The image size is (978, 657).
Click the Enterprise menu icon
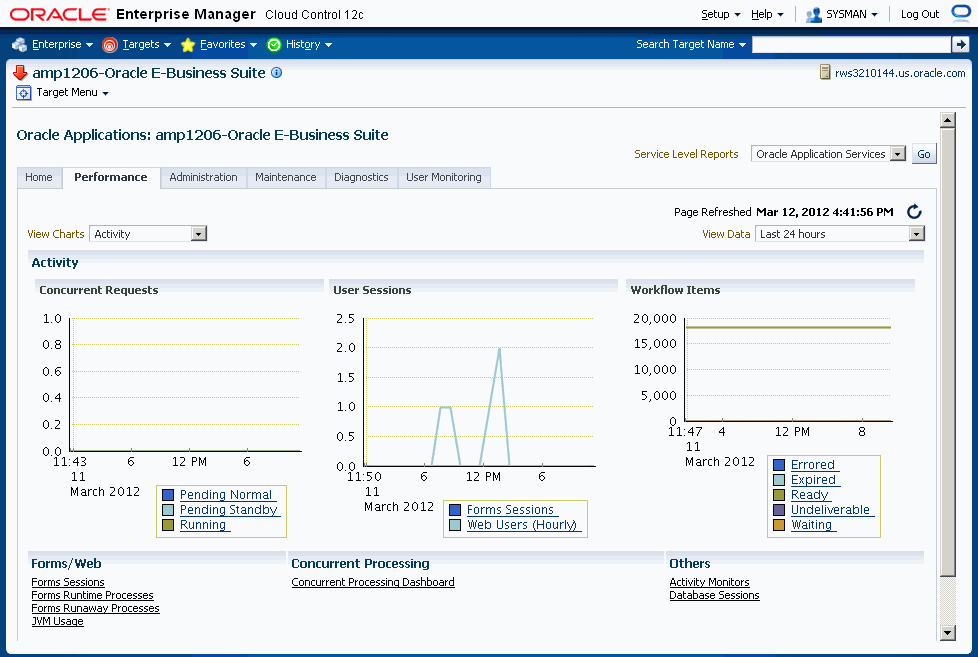pos(19,44)
